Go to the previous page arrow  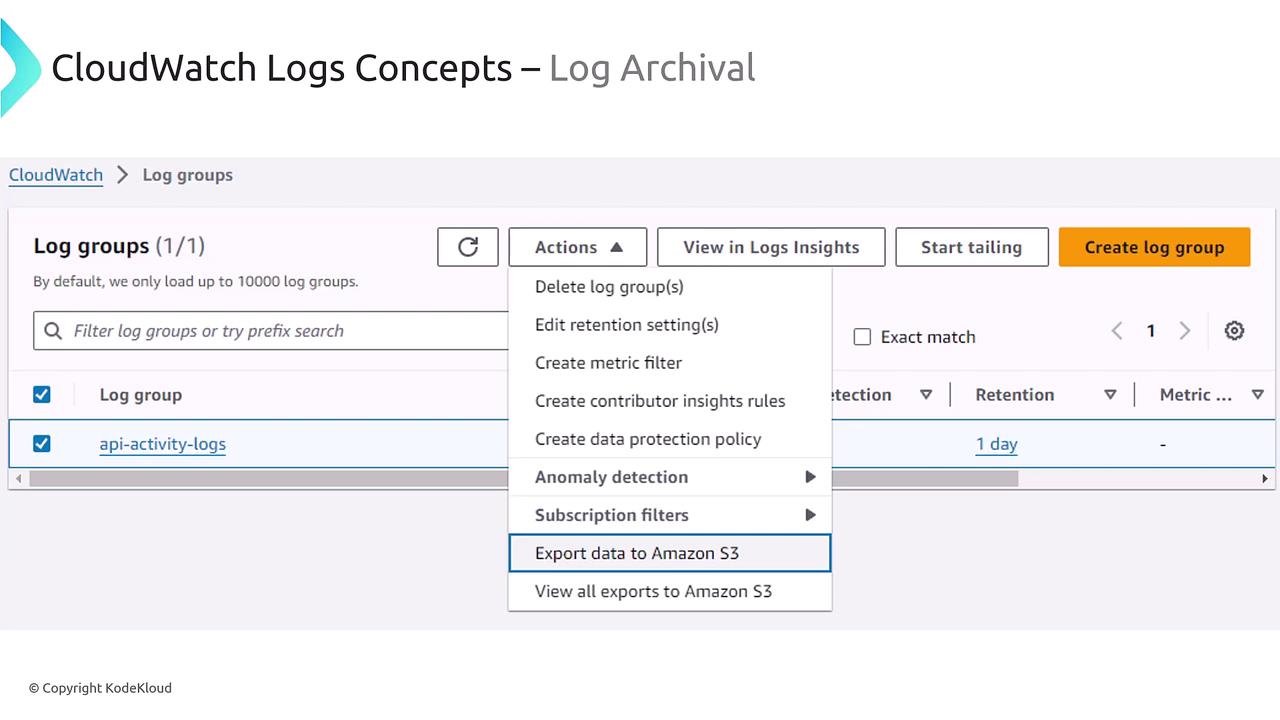tap(1117, 331)
